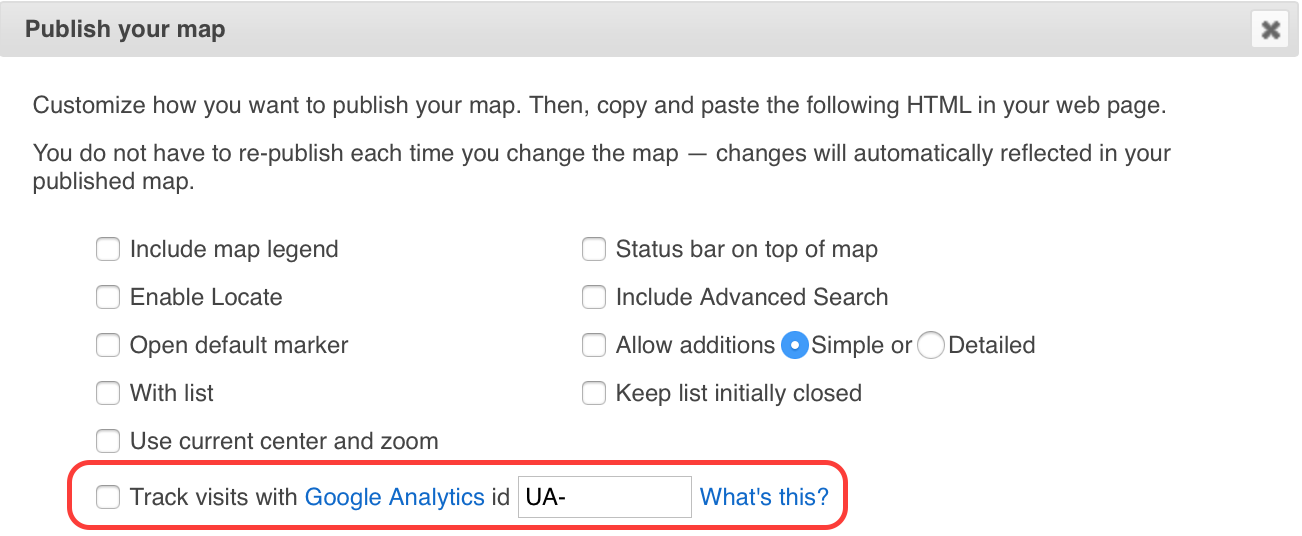1302x536 pixels.
Task: Click the Detailed label text
Action: [991, 345]
